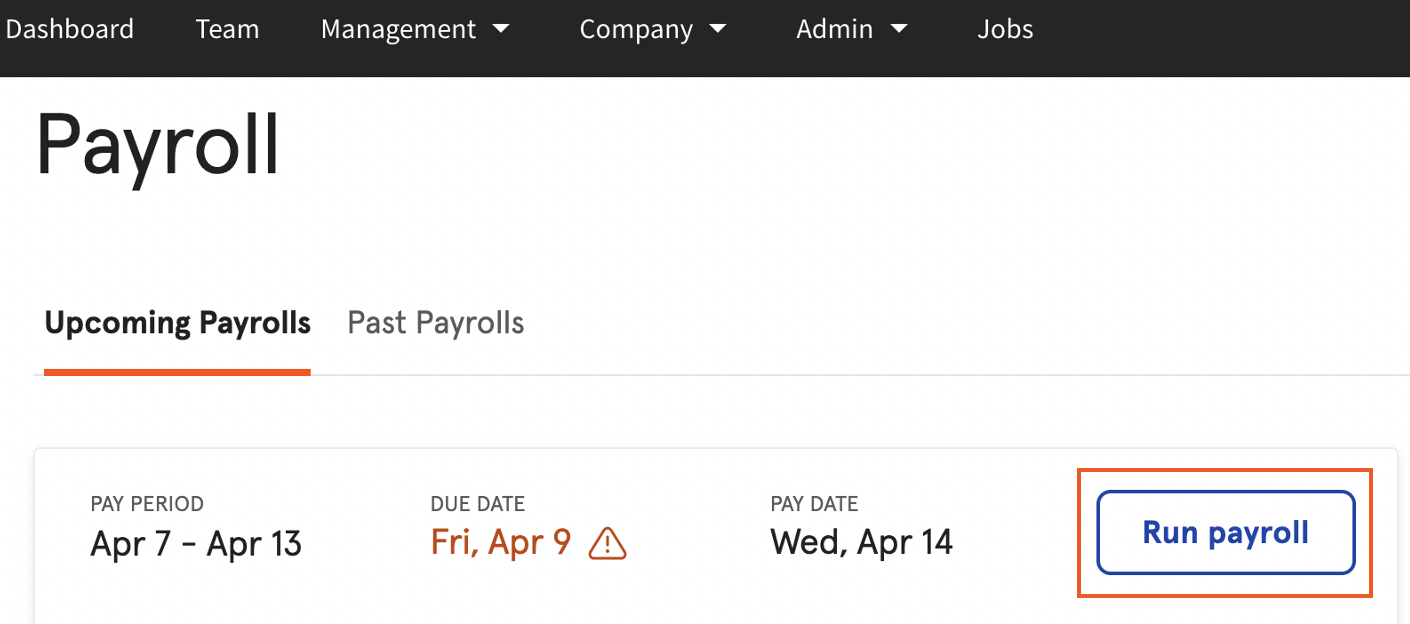Click the Run payroll button

[1225, 532]
